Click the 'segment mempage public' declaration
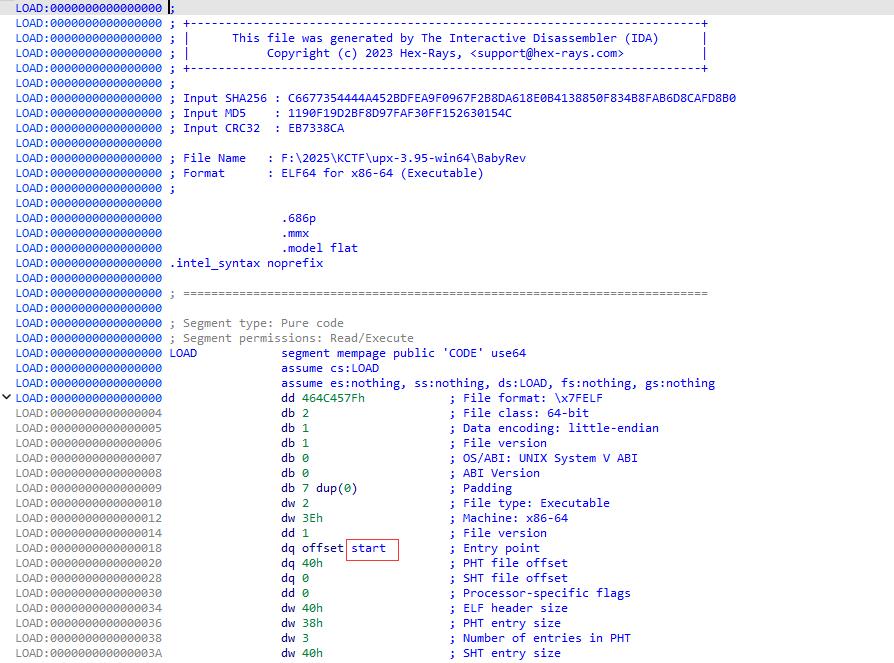Image resolution: width=894 pixels, height=663 pixels. (x=403, y=353)
